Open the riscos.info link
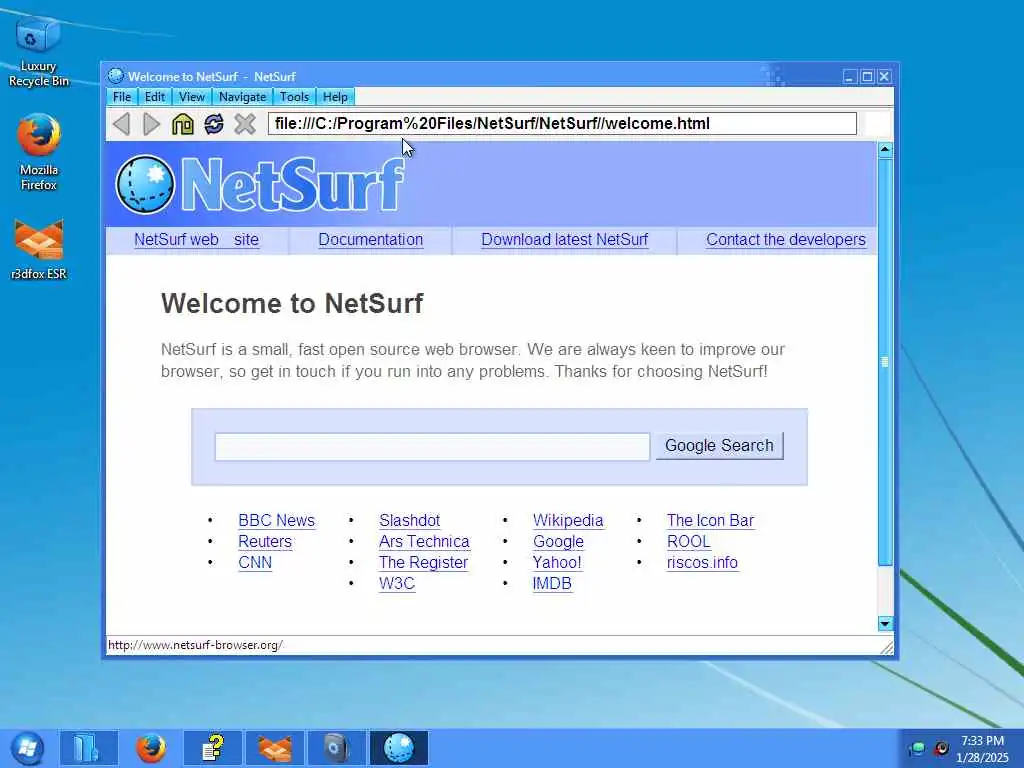The width and height of the screenshot is (1024, 768). click(x=702, y=562)
